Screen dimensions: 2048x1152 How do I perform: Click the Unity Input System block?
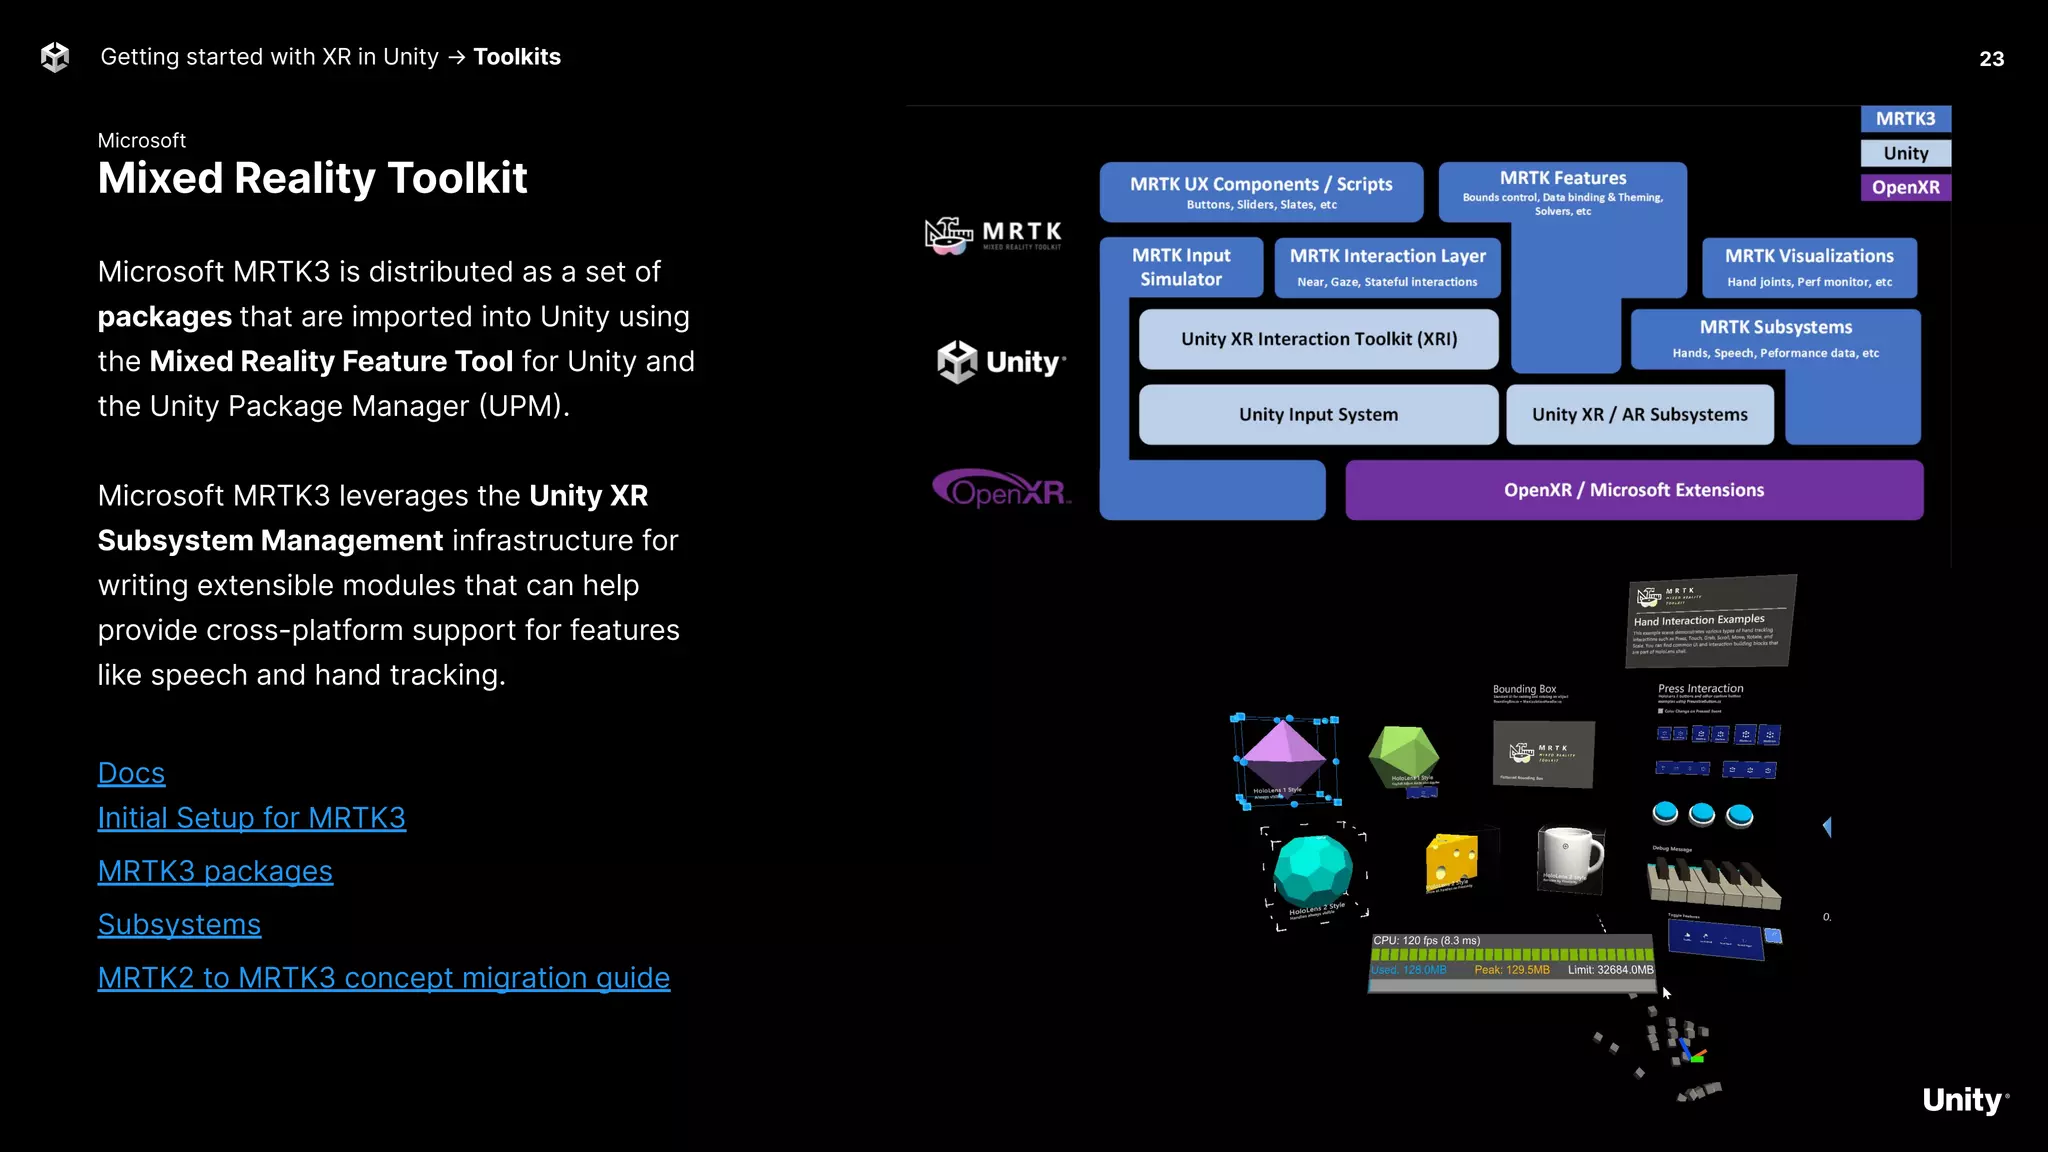[1318, 414]
